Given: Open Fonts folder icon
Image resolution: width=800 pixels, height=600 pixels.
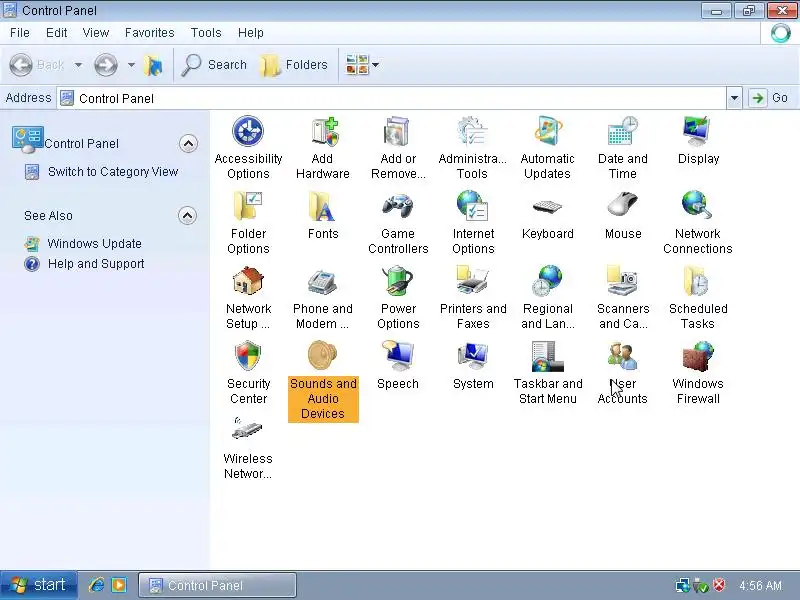Looking at the screenshot, I should pos(323,207).
